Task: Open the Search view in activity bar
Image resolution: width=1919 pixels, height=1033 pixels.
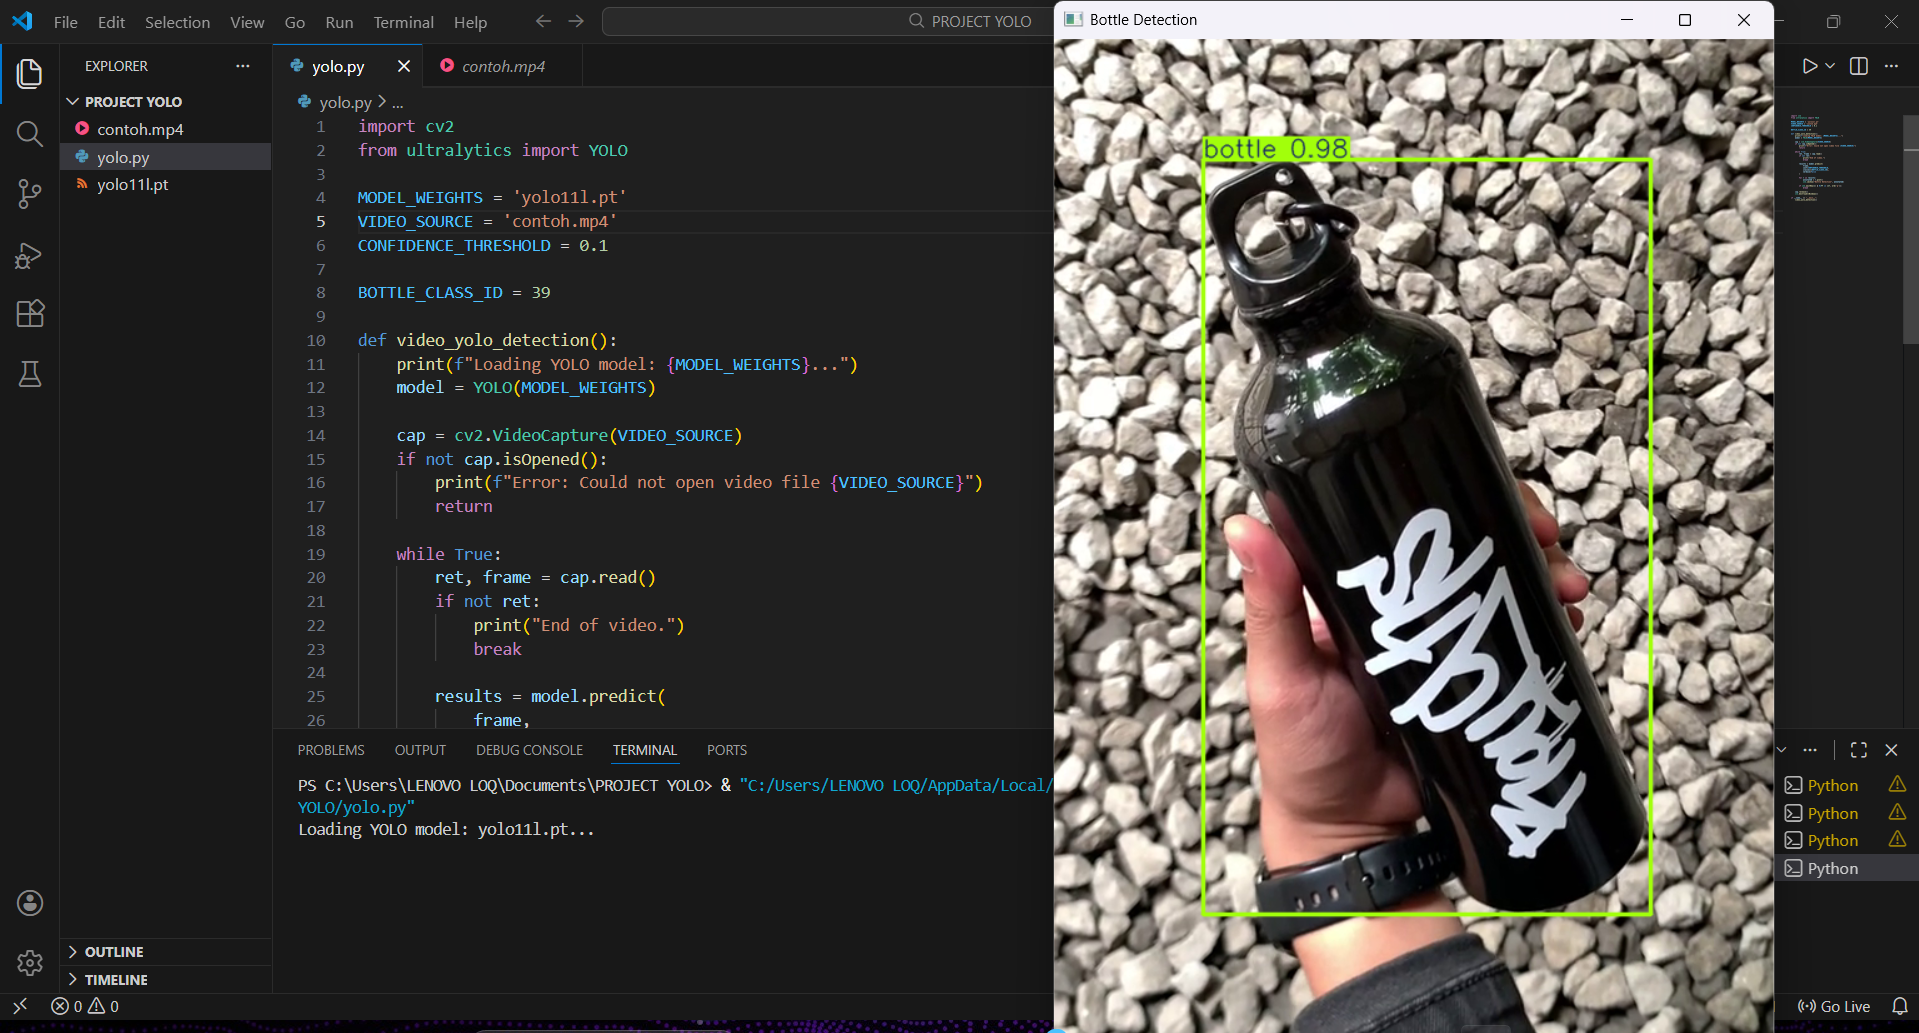Action: [30, 134]
